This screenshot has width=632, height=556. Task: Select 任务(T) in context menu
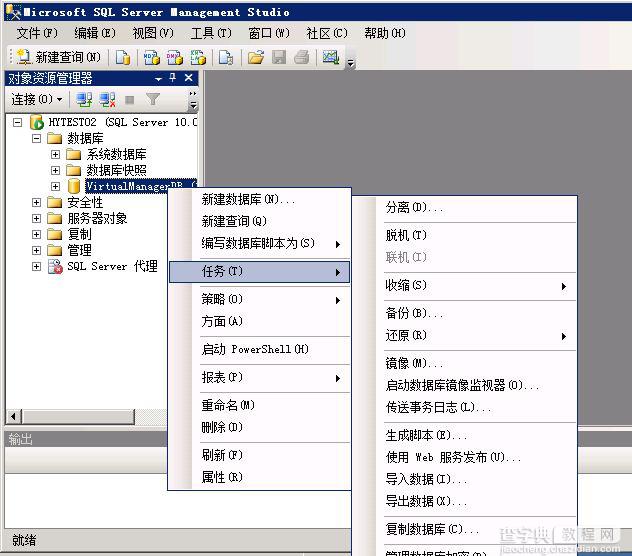[x=259, y=271]
